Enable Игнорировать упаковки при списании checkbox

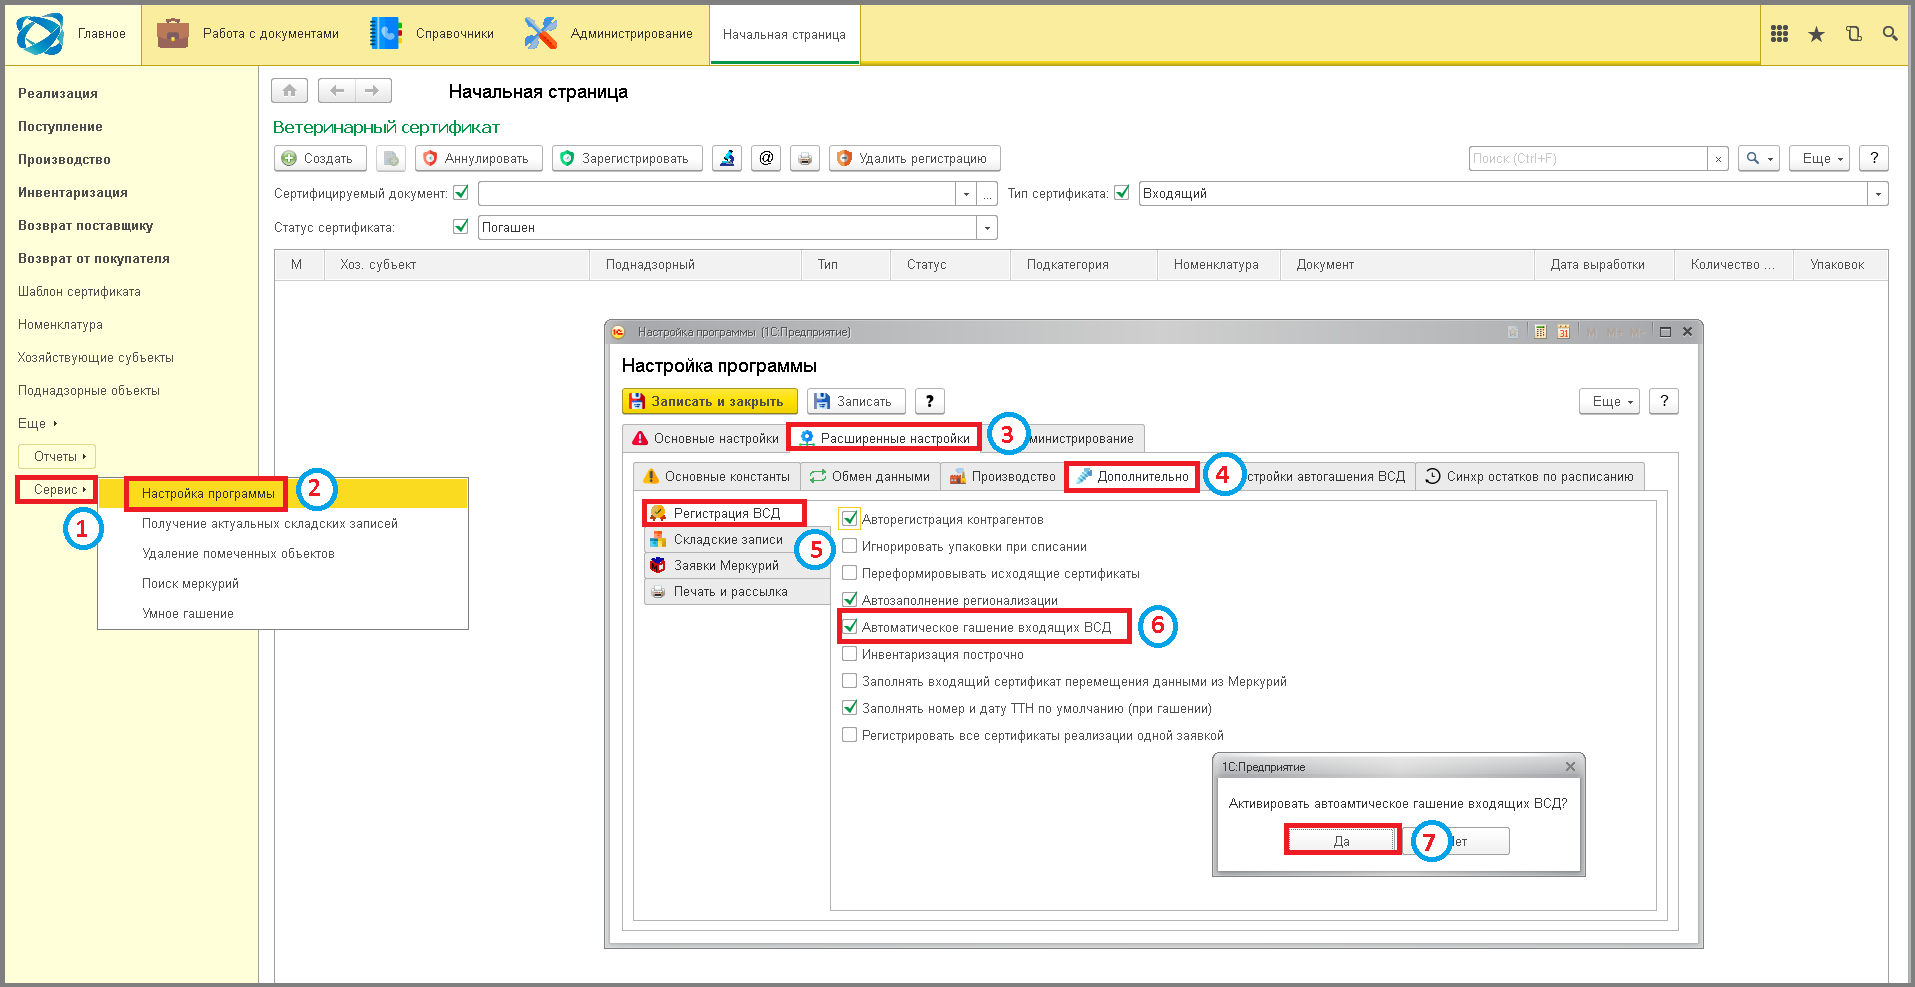pos(850,546)
